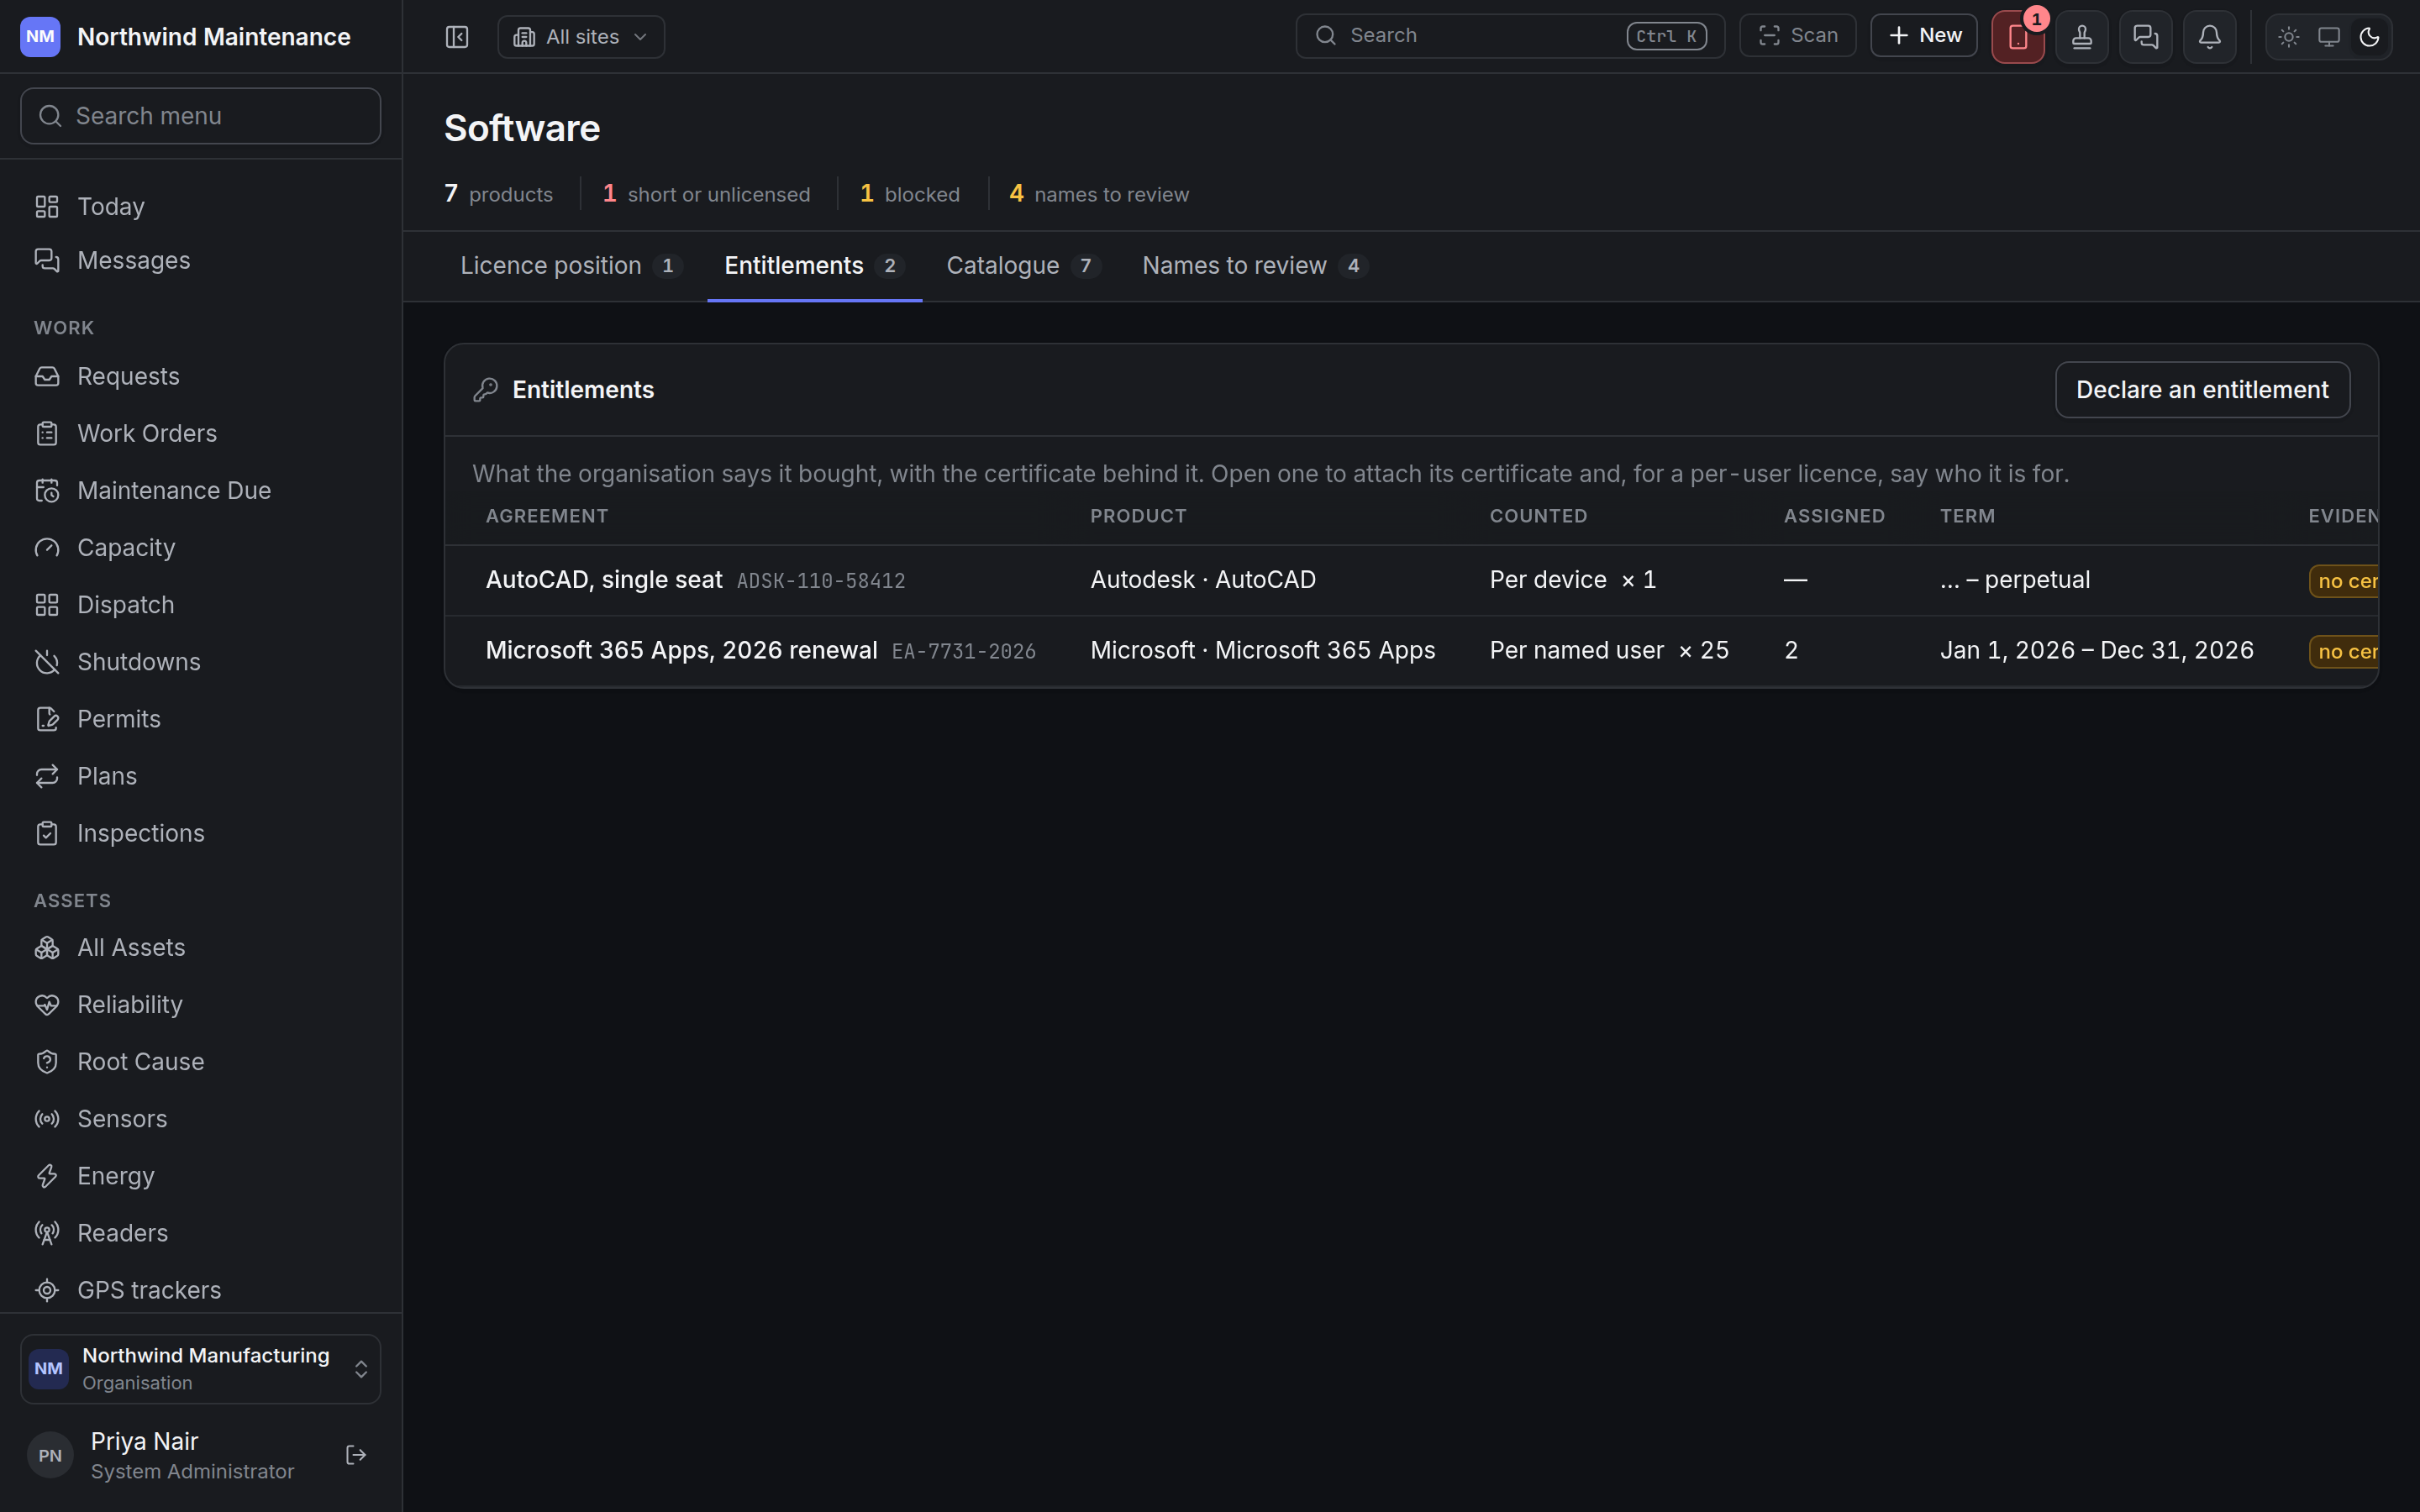Collapse the sidebar panel icon

(457, 37)
